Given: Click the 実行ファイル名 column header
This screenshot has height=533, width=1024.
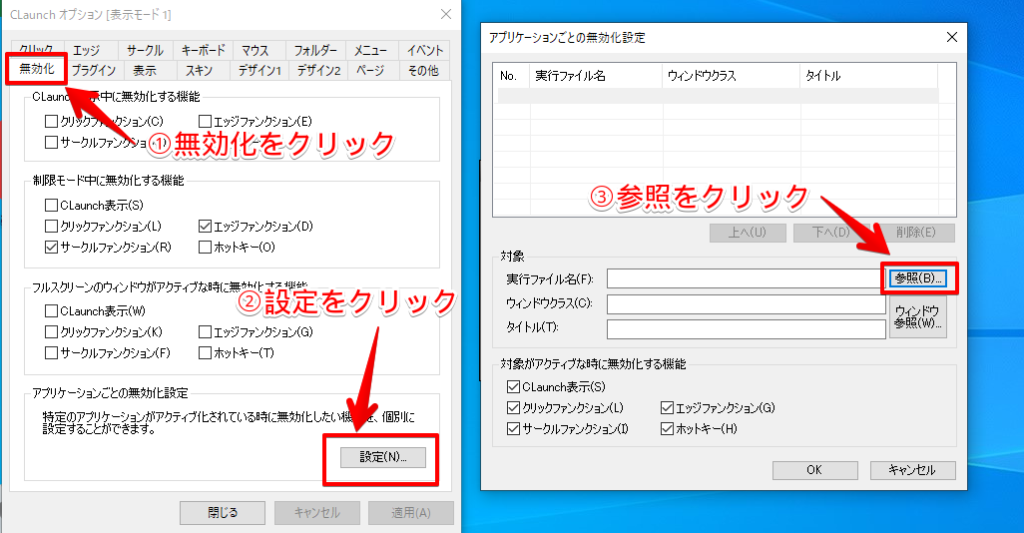Looking at the screenshot, I should [596, 76].
